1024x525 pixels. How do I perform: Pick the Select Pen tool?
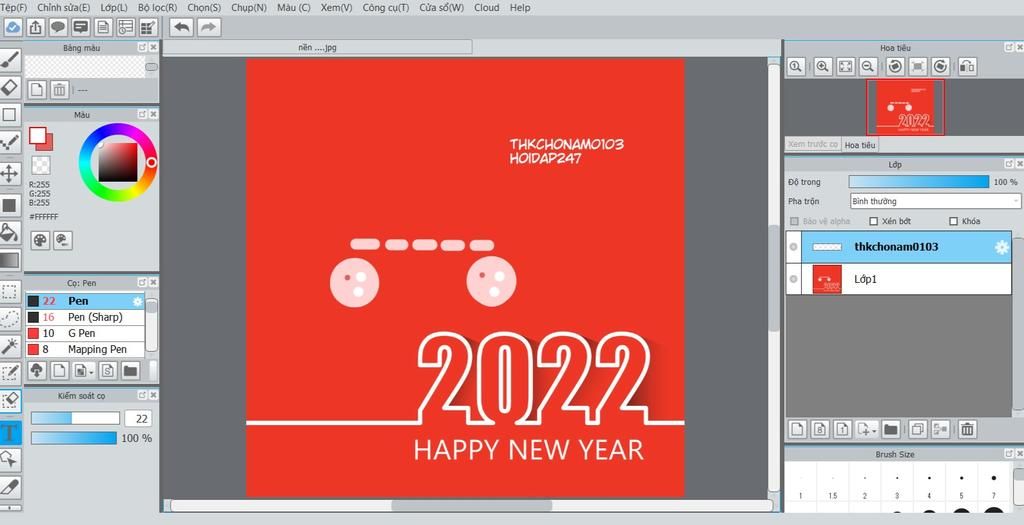pyautogui.click(x=9, y=374)
